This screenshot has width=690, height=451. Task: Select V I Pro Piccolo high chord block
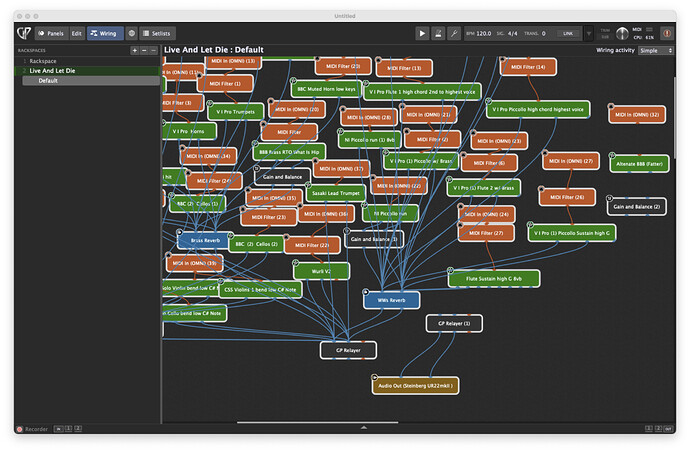[538, 110]
